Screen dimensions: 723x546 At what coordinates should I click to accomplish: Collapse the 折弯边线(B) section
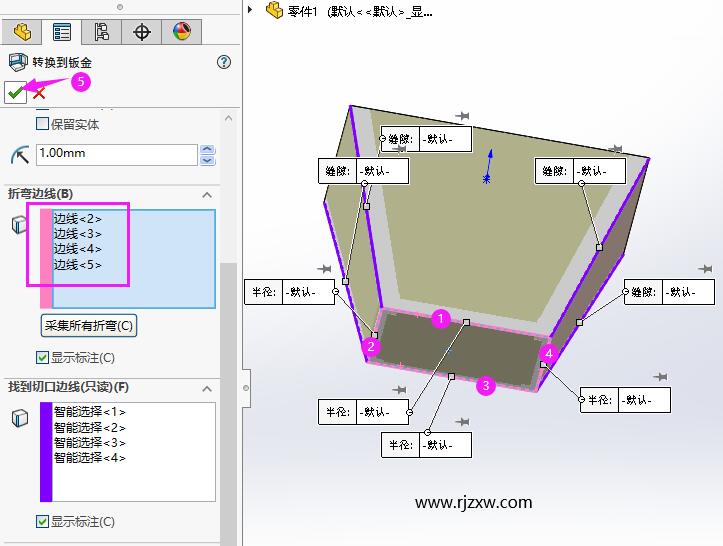pyautogui.click(x=207, y=195)
